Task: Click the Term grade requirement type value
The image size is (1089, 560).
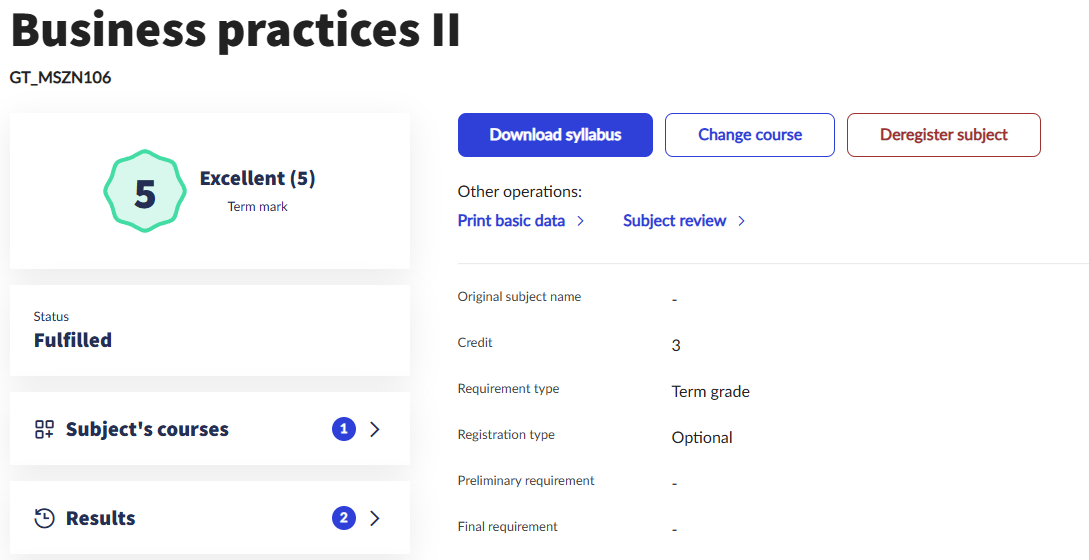Action: pos(710,392)
